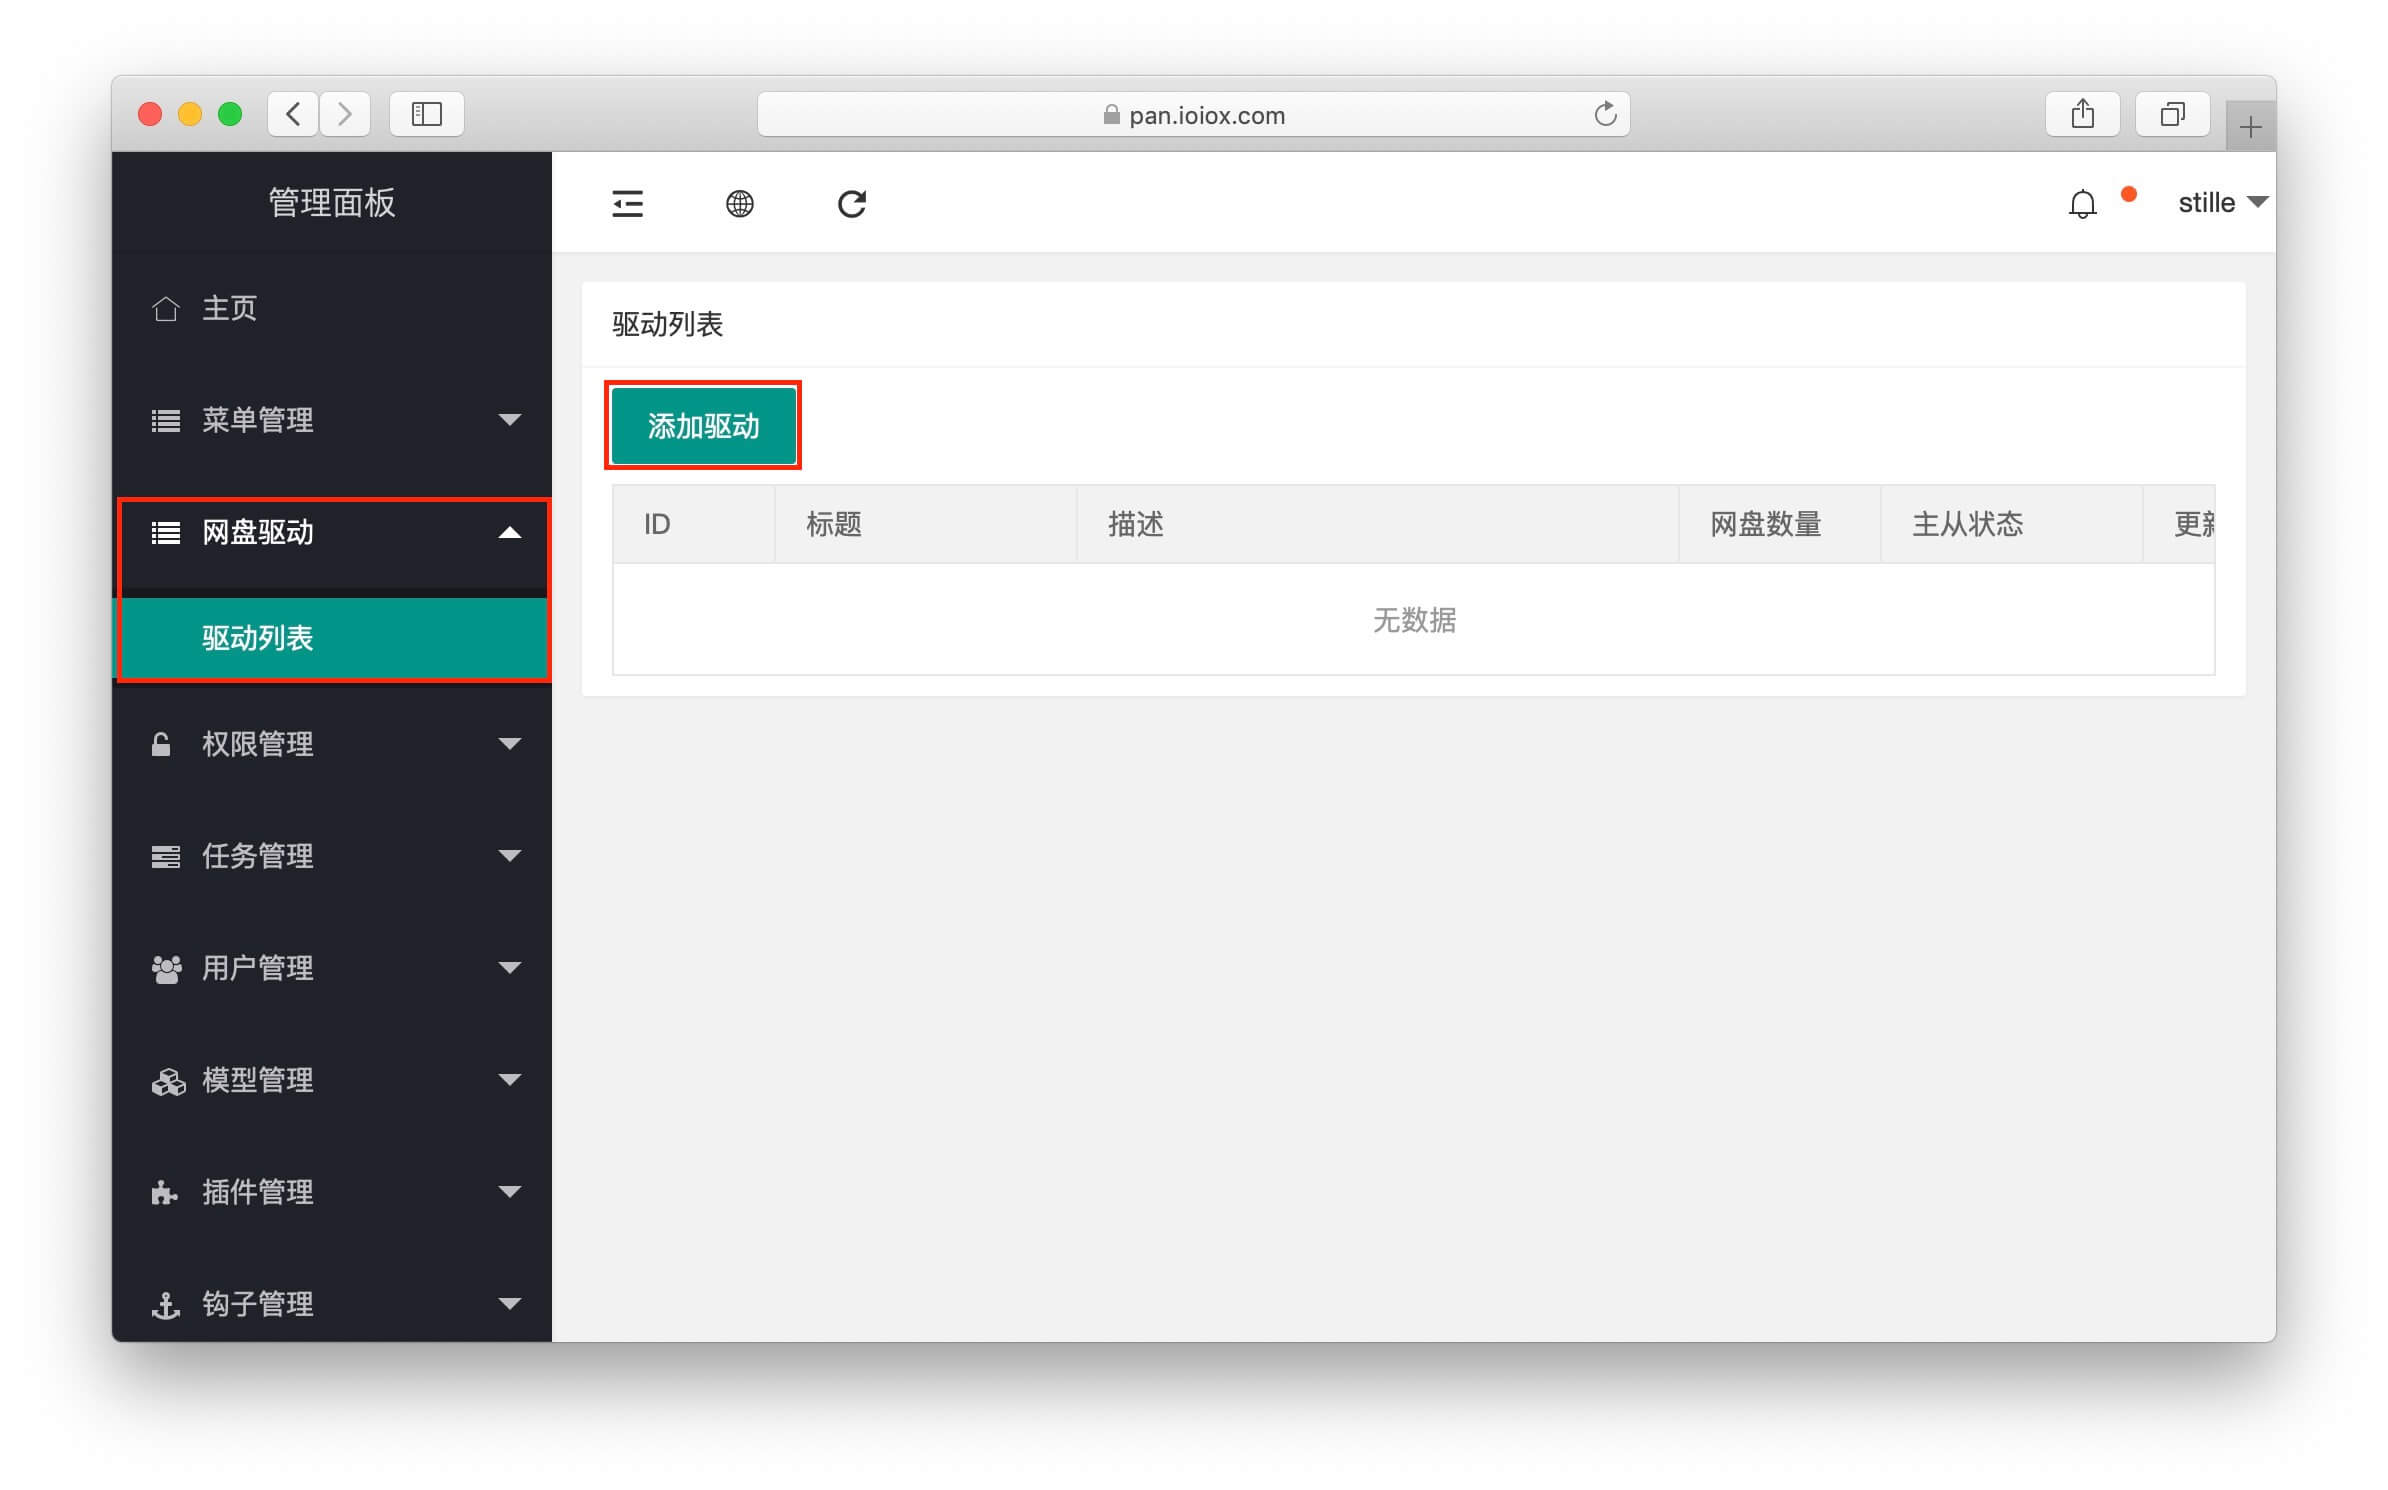This screenshot has width=2388, height=1490.
Task: Open 权限管理 menu label
Action: coord(258,744)
